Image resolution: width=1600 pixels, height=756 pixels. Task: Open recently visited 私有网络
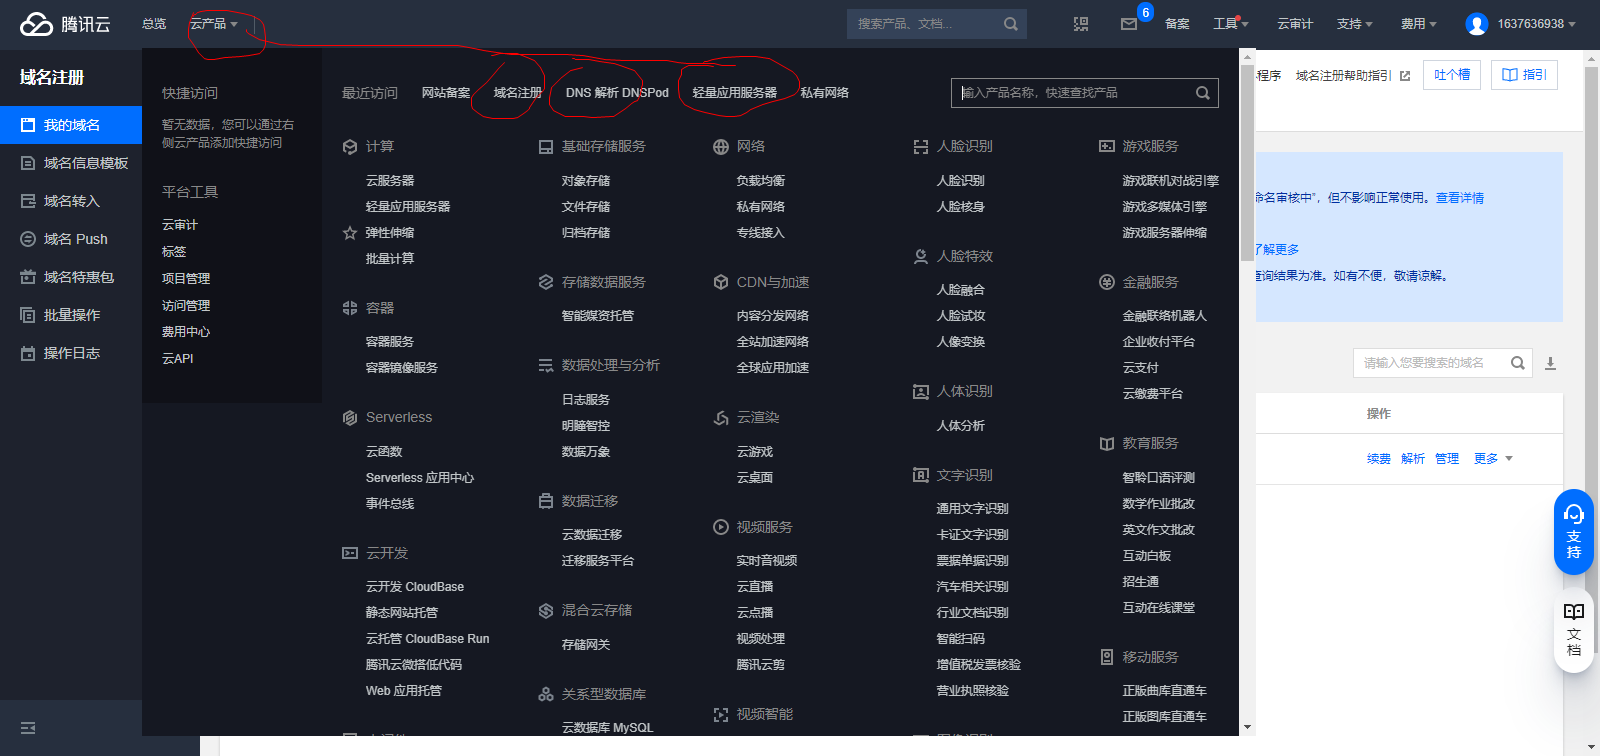coord(825,93)
